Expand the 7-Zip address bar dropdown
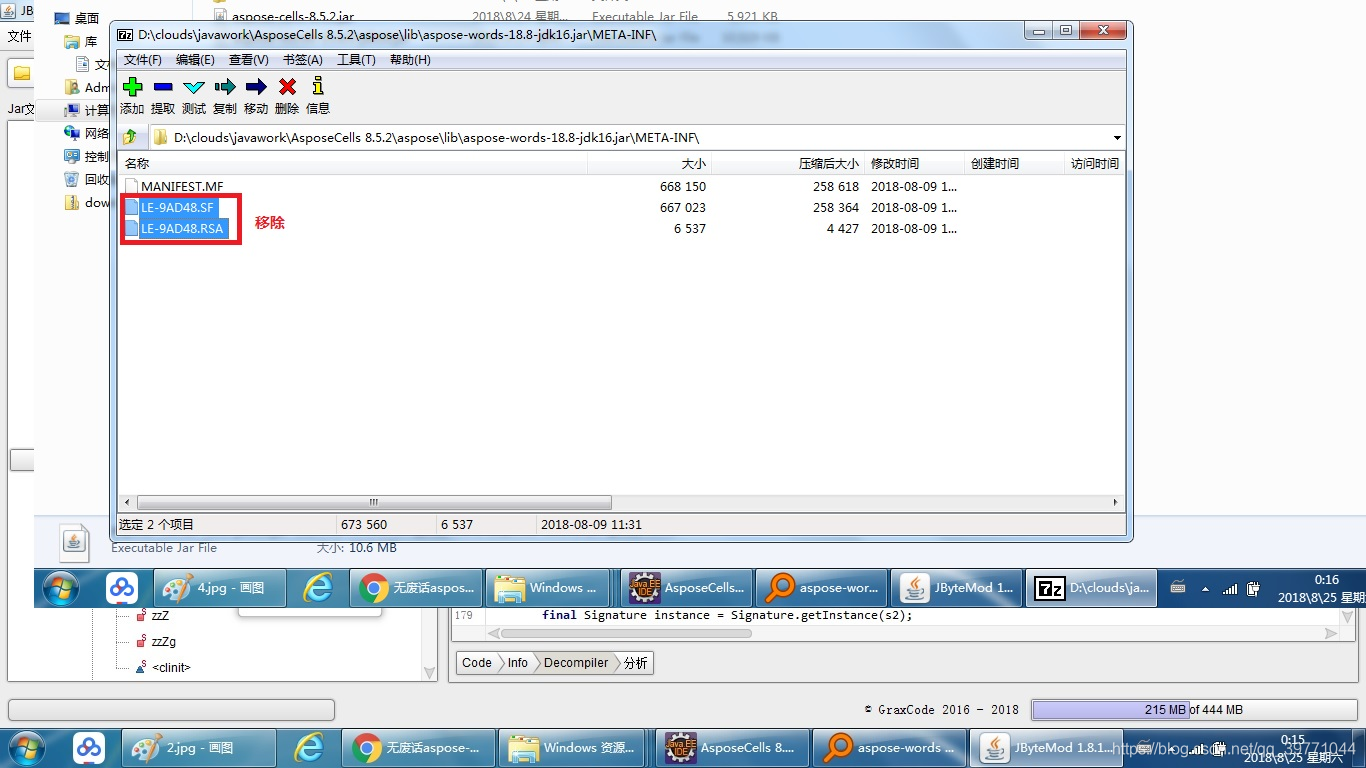 [x=1117, y=138]
